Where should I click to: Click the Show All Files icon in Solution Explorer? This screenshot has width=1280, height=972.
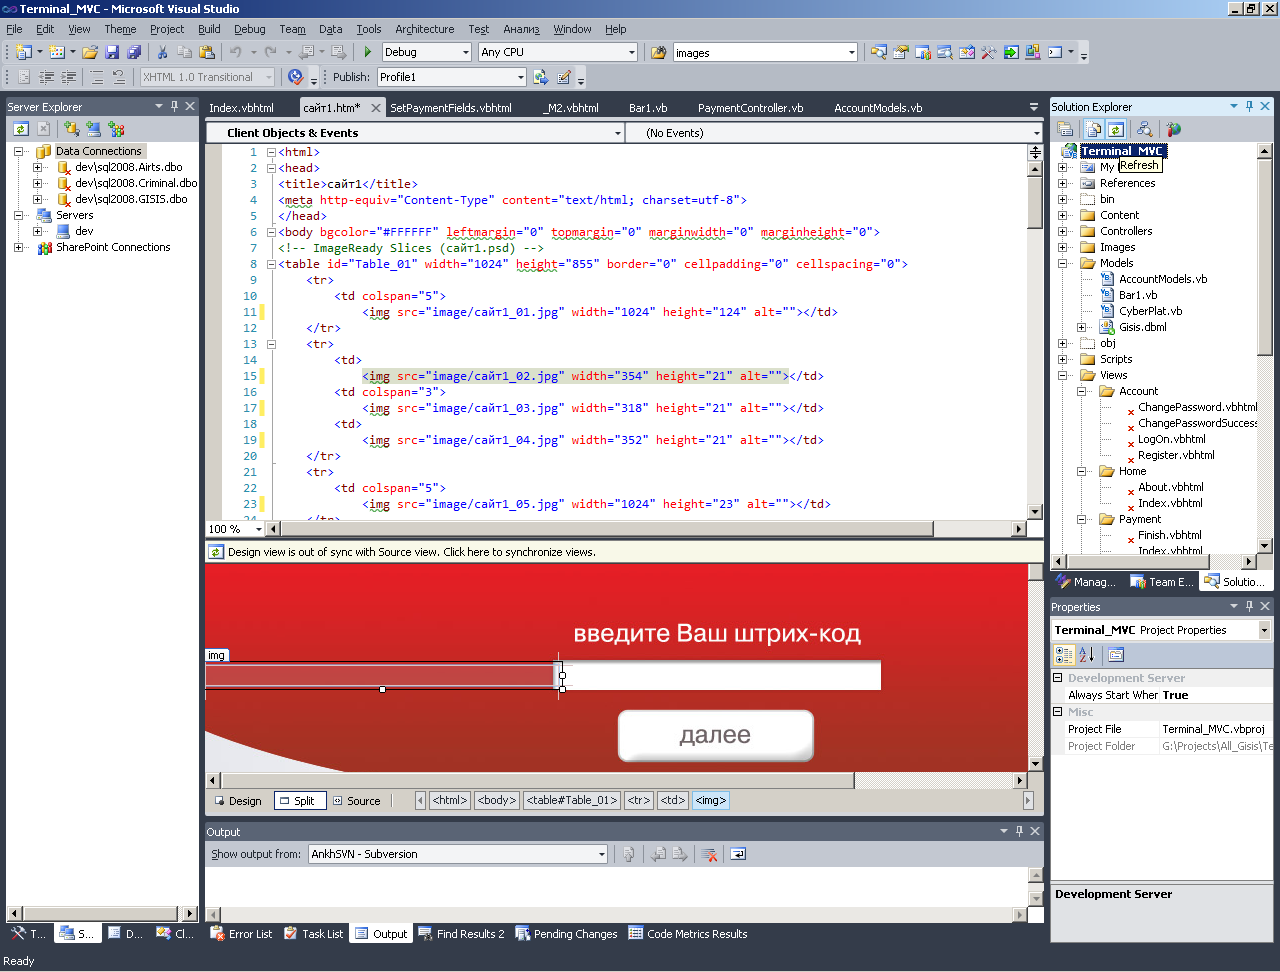pyautogui.click(x=1094, y=129)
